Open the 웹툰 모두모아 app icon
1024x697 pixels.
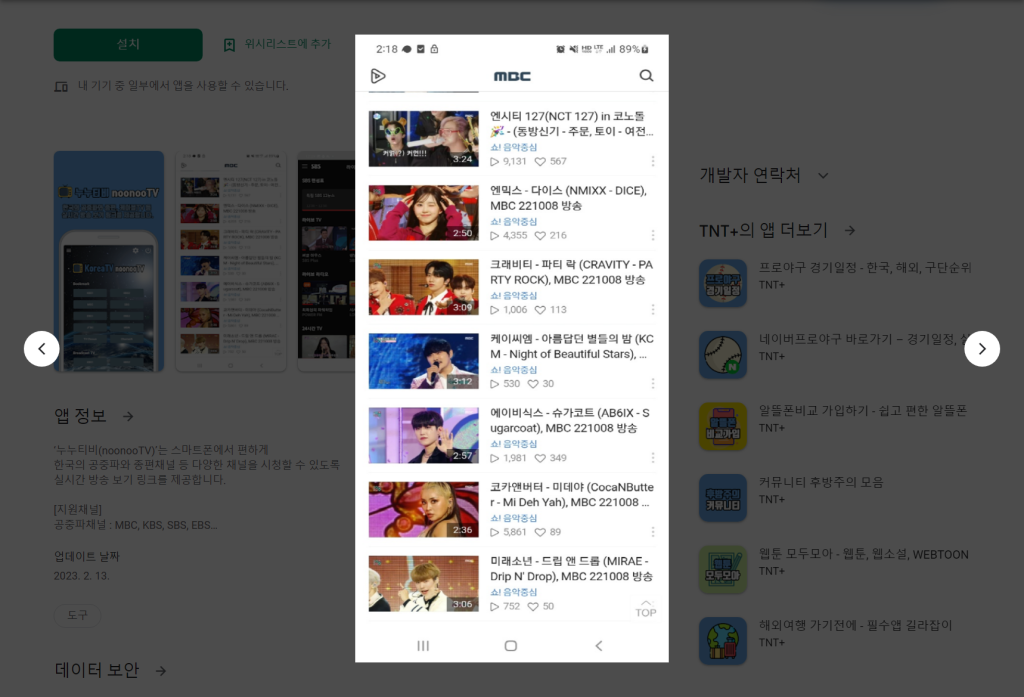(x=723, y=569)
